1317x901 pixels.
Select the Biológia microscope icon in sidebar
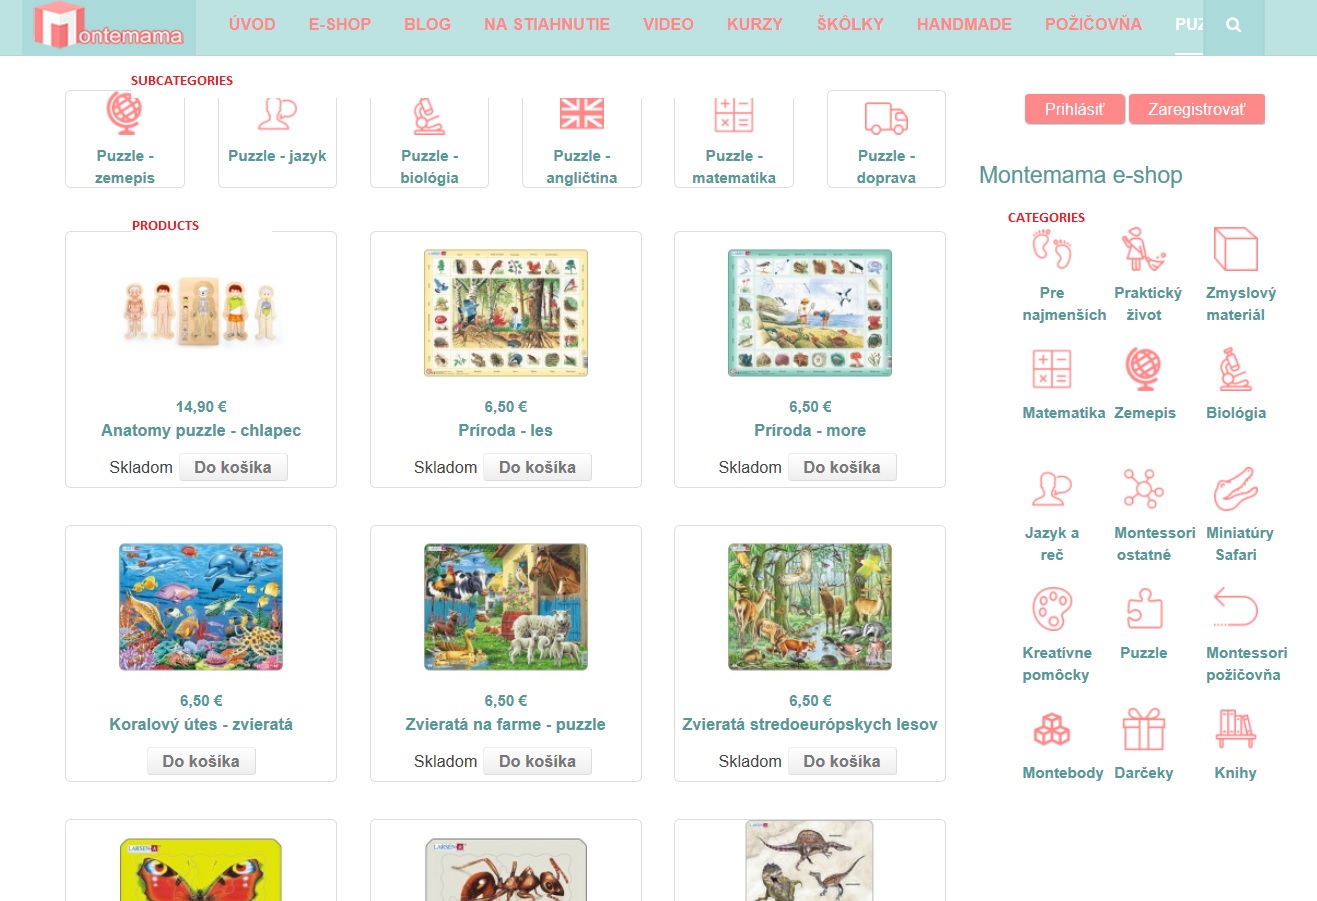[1235, 369]
